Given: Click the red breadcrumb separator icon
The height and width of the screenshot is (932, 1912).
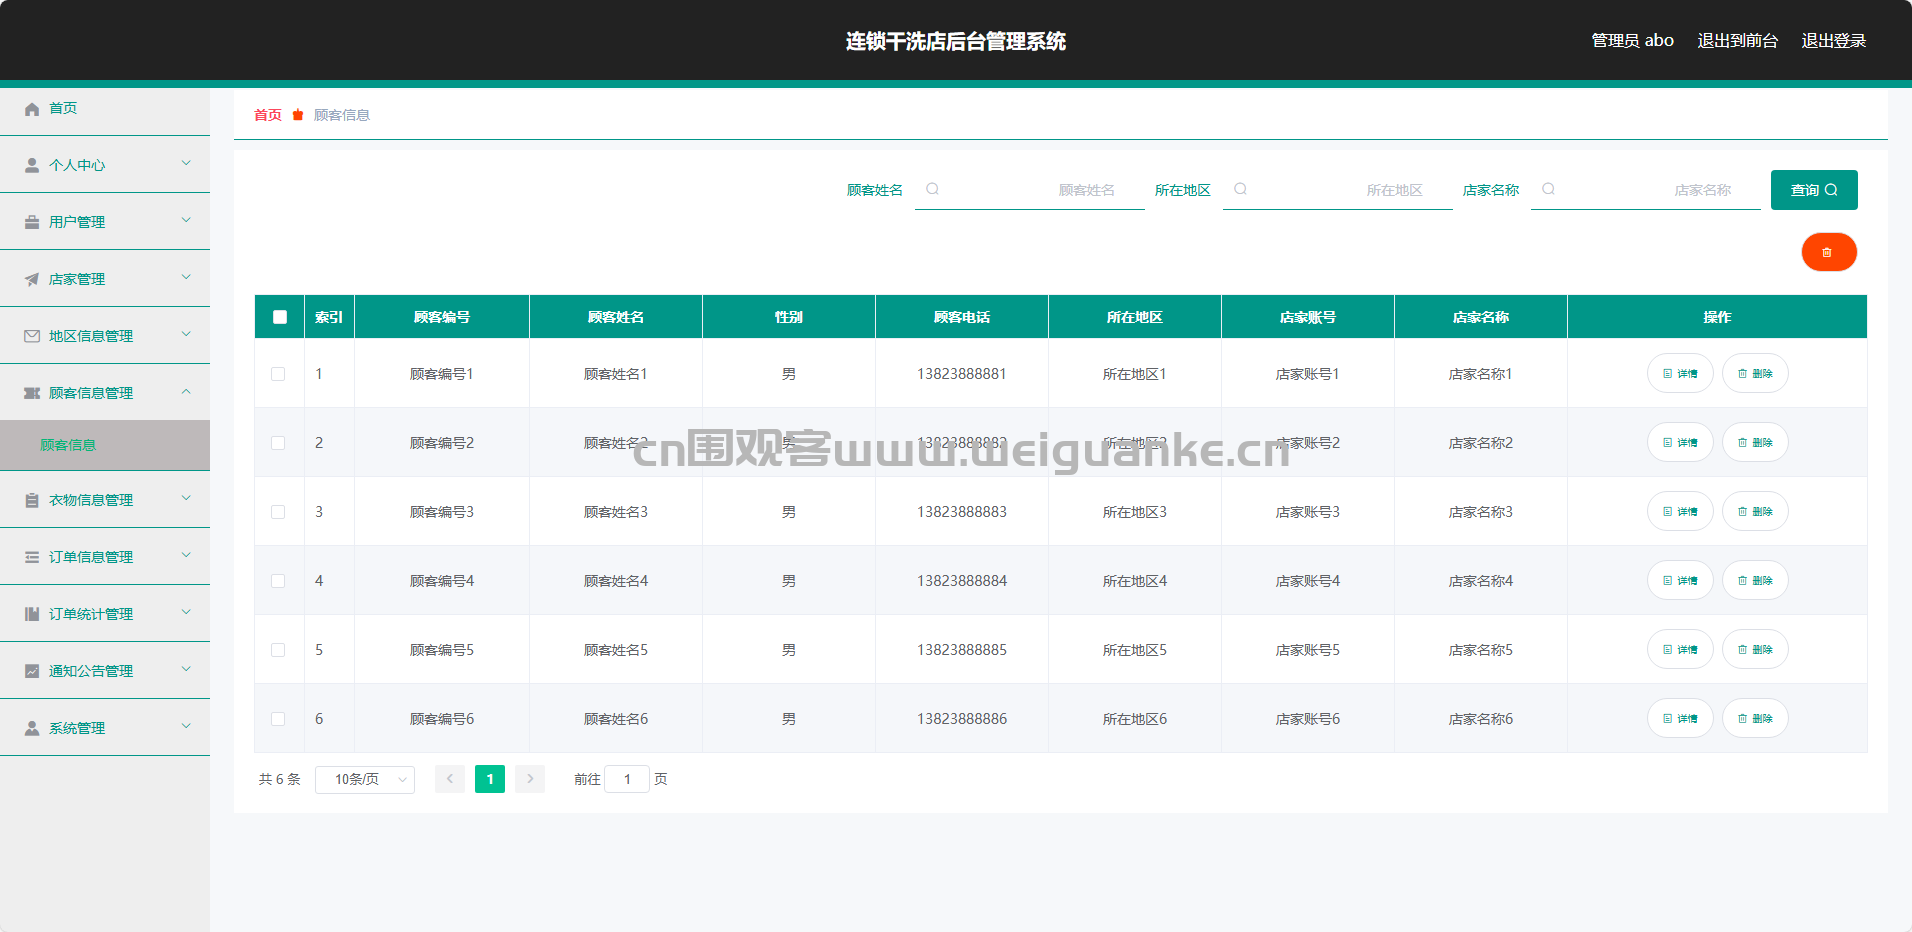Looking at the screenshot, I should point(298,115).
